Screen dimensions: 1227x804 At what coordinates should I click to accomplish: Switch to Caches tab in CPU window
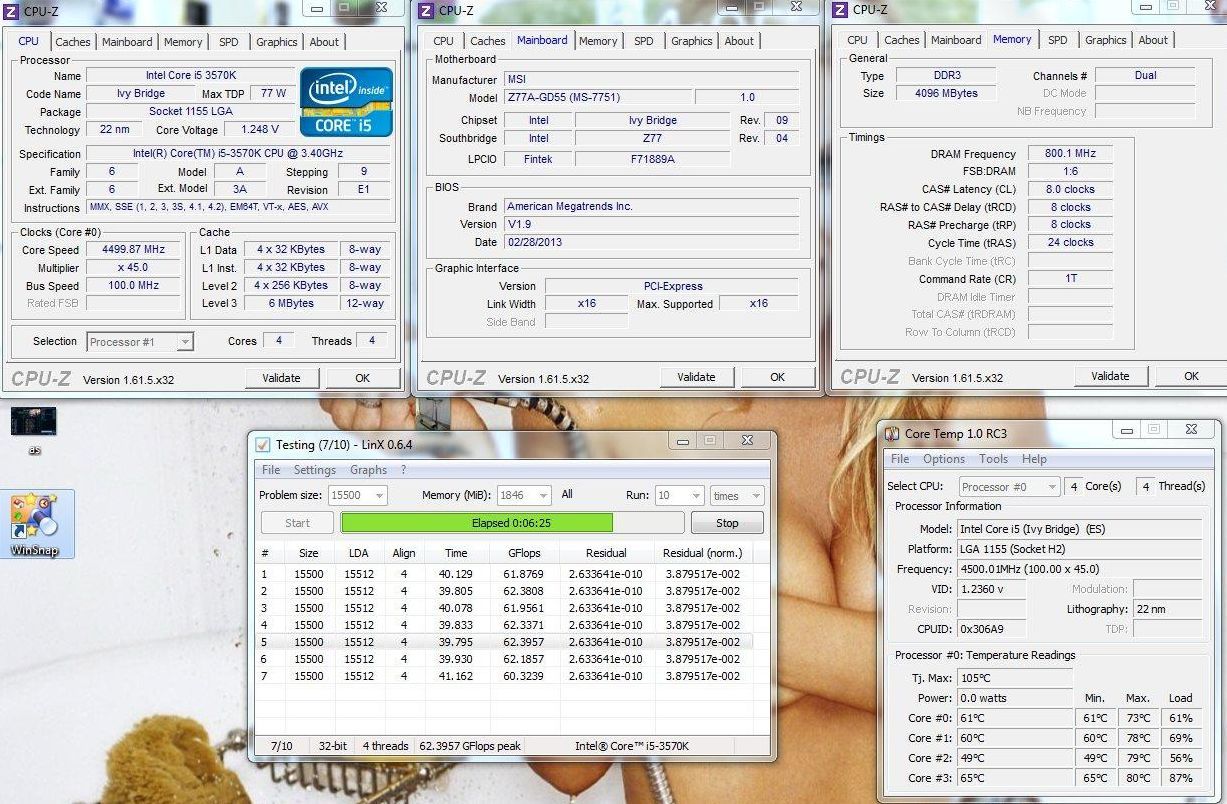pyautogui.click(x=73, y=42)
